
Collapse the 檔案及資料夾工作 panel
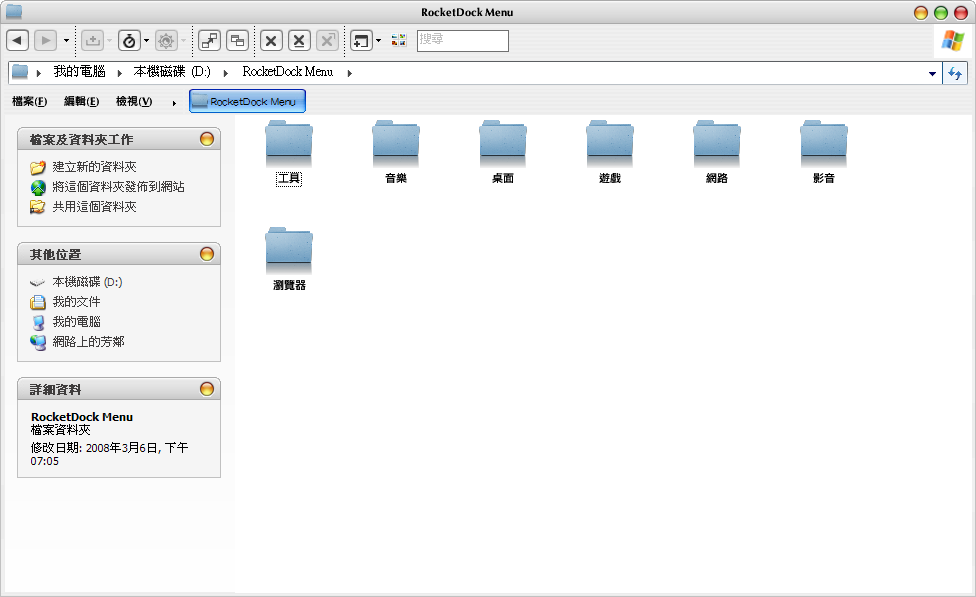click(207, 139)
